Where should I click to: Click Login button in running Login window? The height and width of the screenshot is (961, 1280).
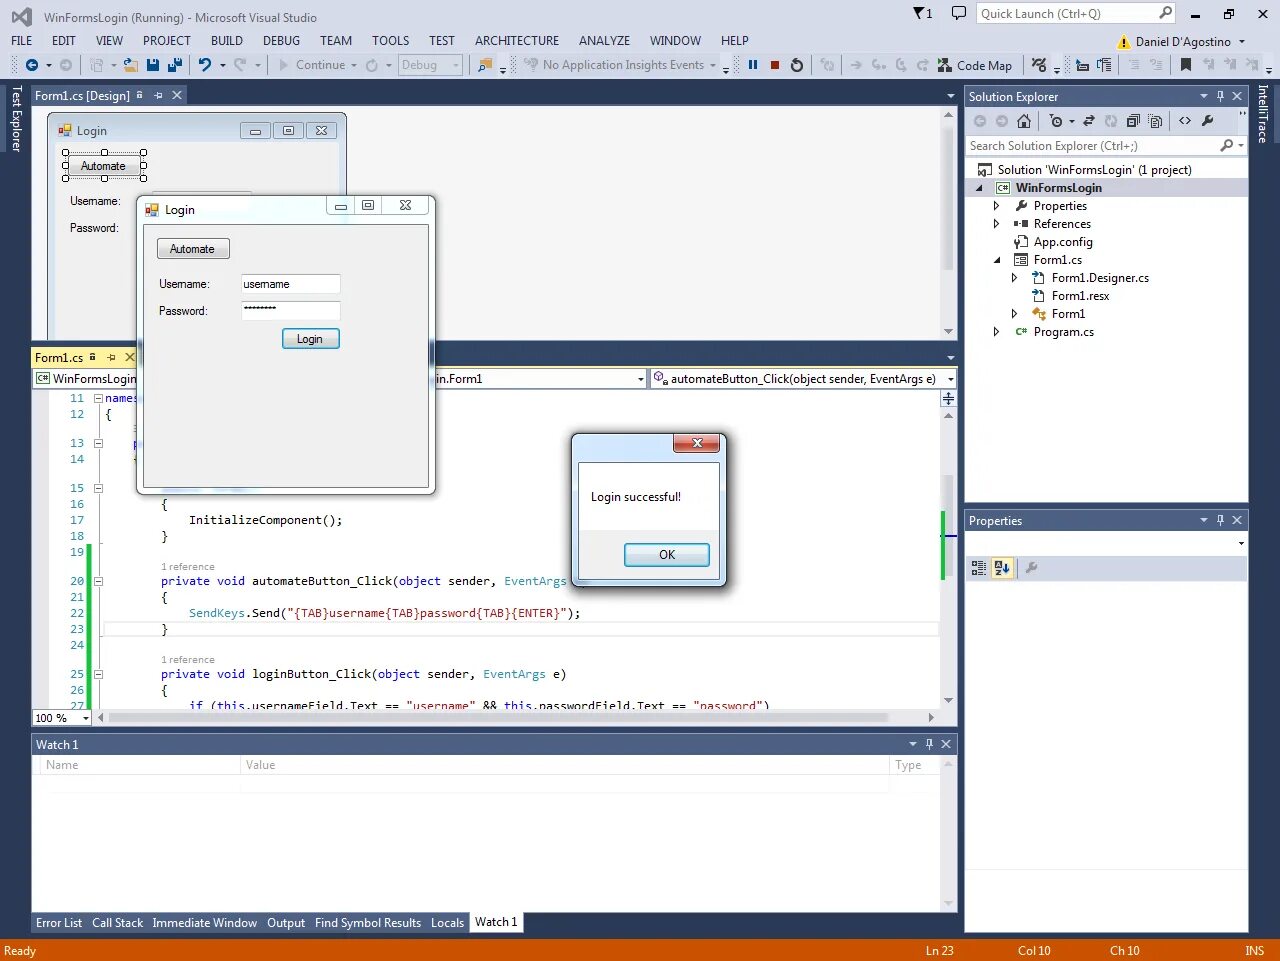(x=310, y=339)
